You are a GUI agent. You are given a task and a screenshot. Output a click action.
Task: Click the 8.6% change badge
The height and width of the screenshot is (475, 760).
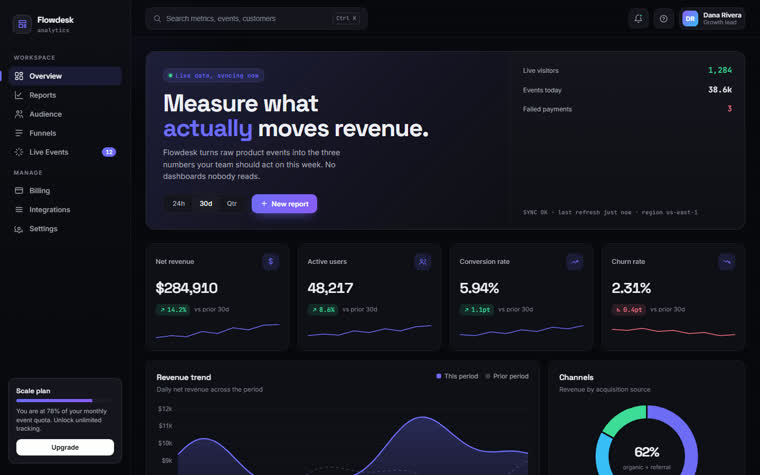point(323,309)
